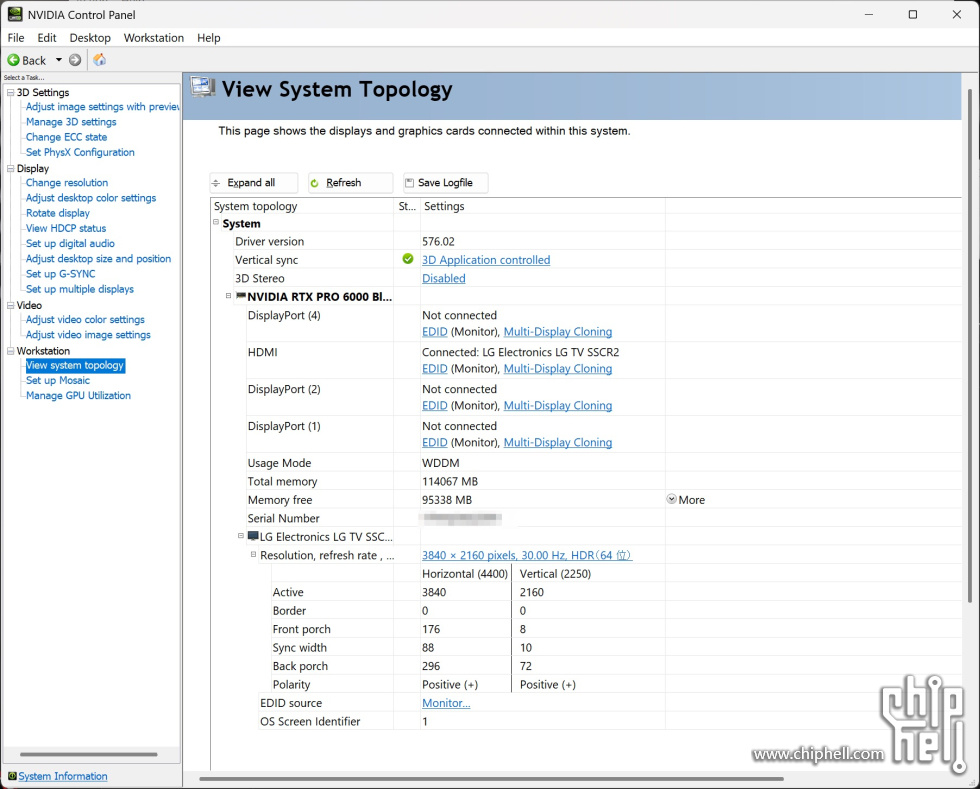This screenshot has width=980, height=789.
Task: Open the Workstation menu
Action: (x=154, y=38)
